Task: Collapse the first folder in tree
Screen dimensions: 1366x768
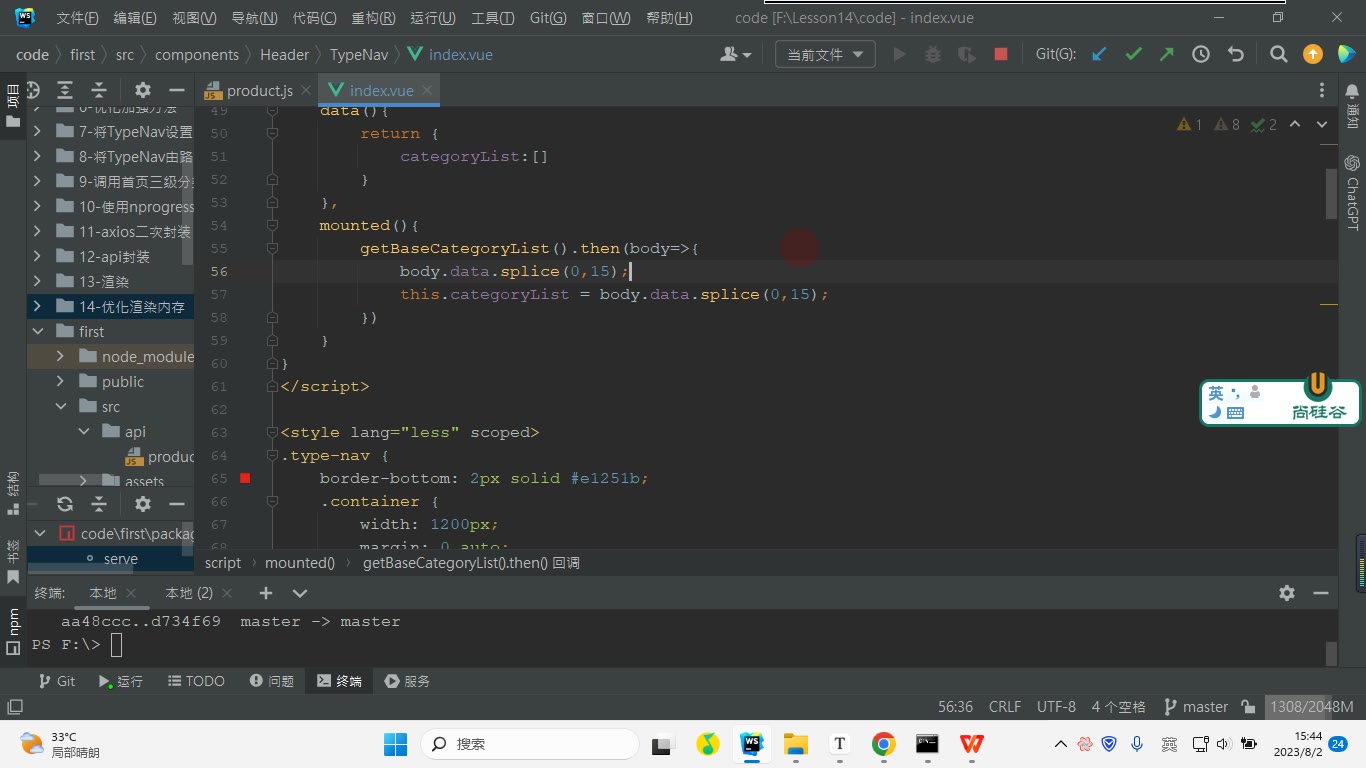Action: (38, 332)
